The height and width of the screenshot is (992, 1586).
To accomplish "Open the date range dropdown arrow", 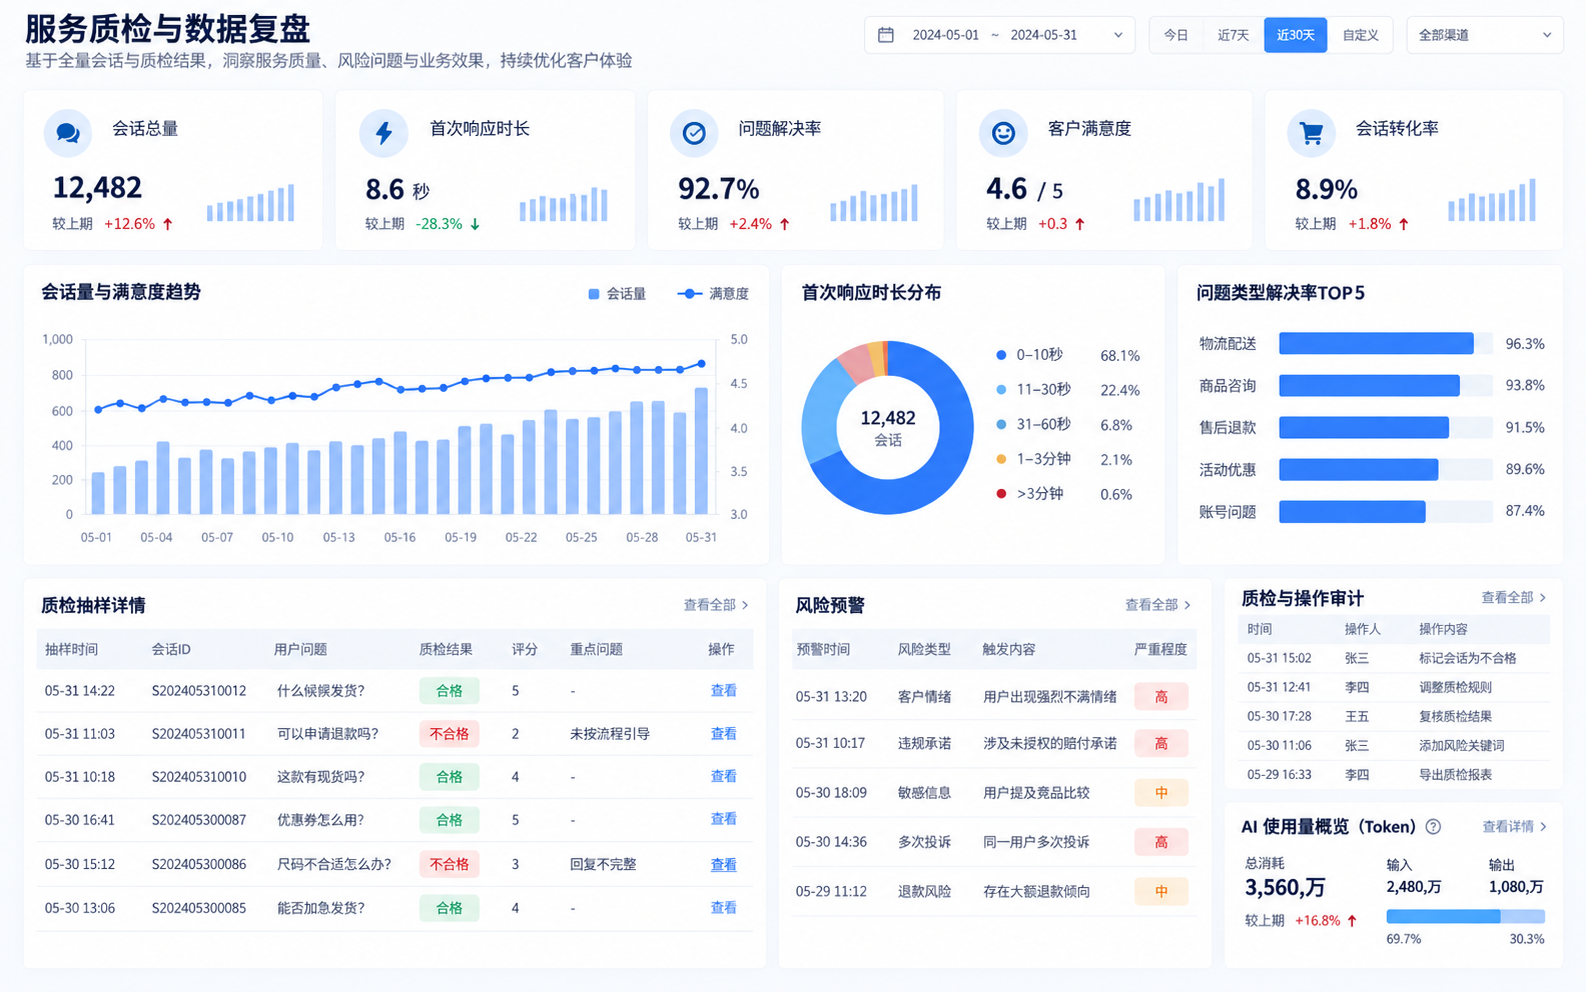I will point(1118,35).
